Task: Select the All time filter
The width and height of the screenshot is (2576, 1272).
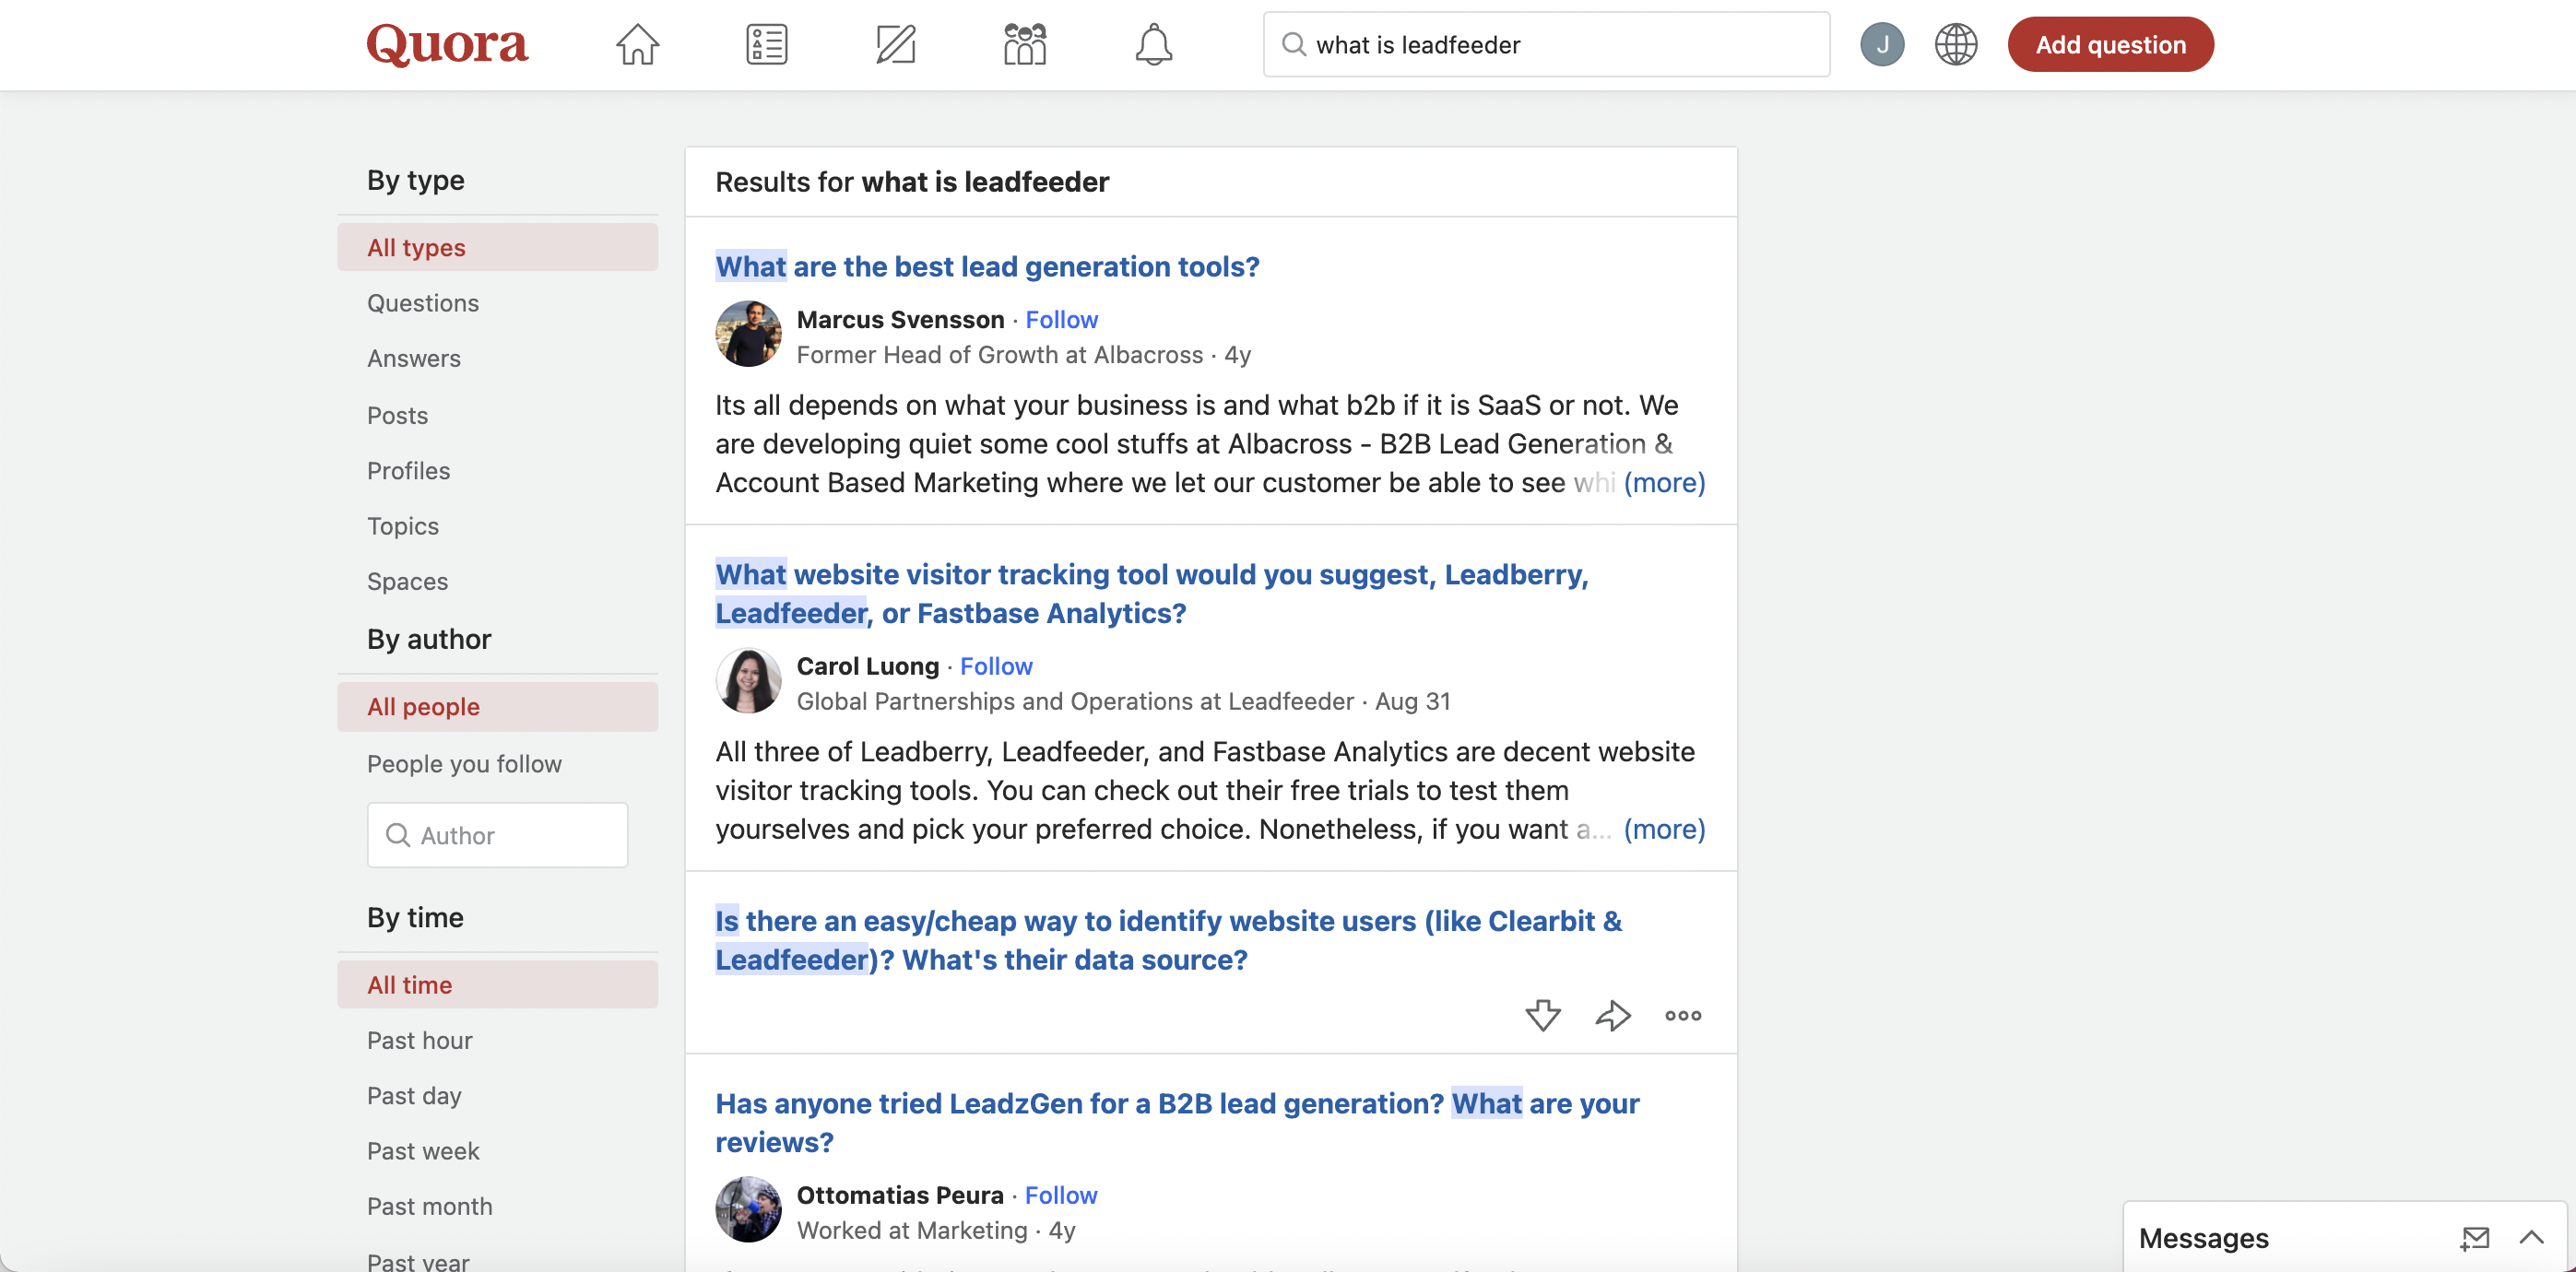Action: [x=497, y=985]
